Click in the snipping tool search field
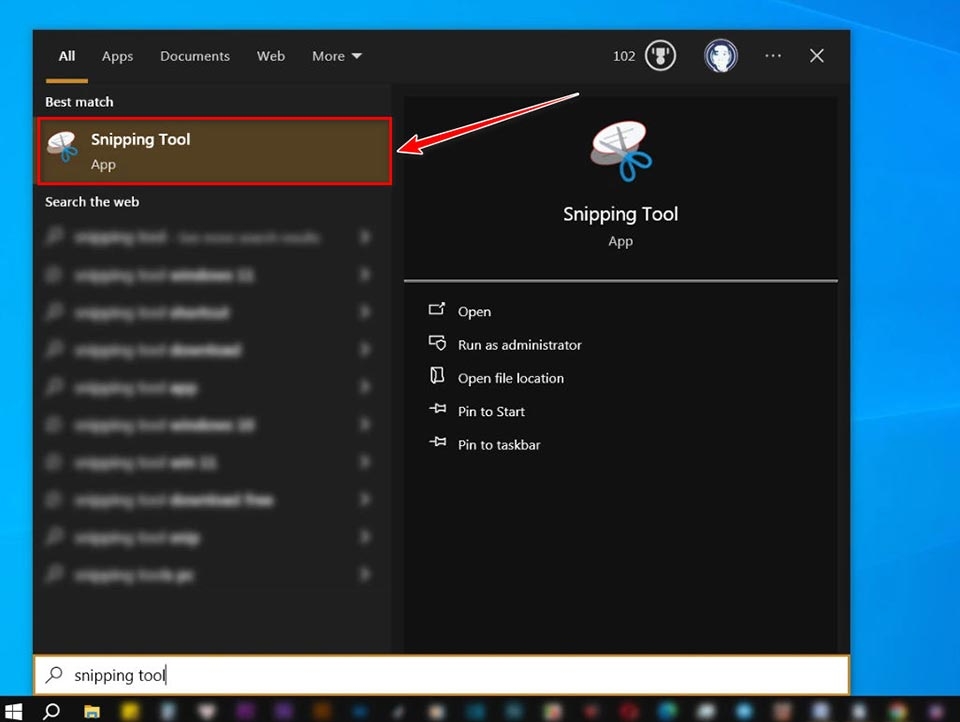The width and height of the screenshot is (960, 722). tap(441, 675)
